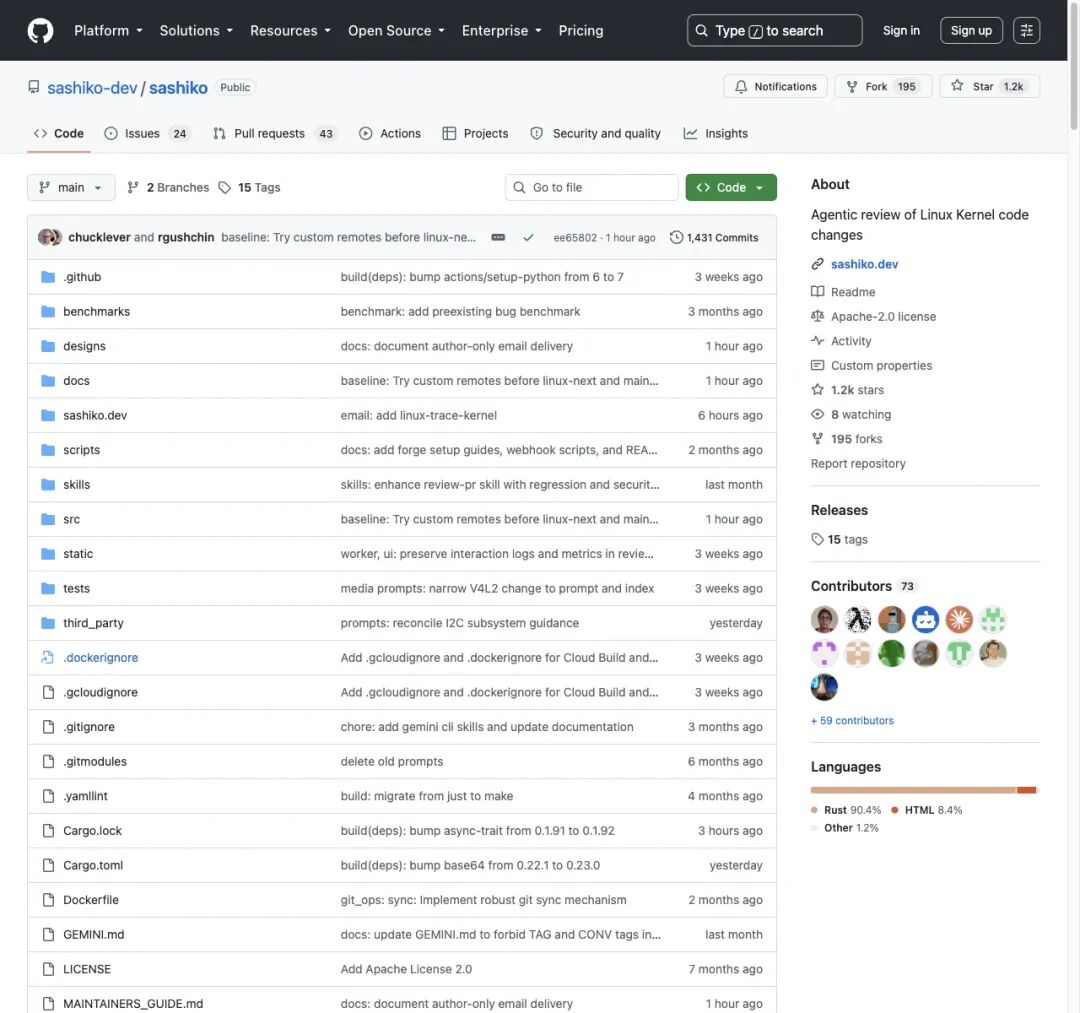1080x1013 pixels.
Task: Expand the green Code dropdown button
Action: point(731,187)
